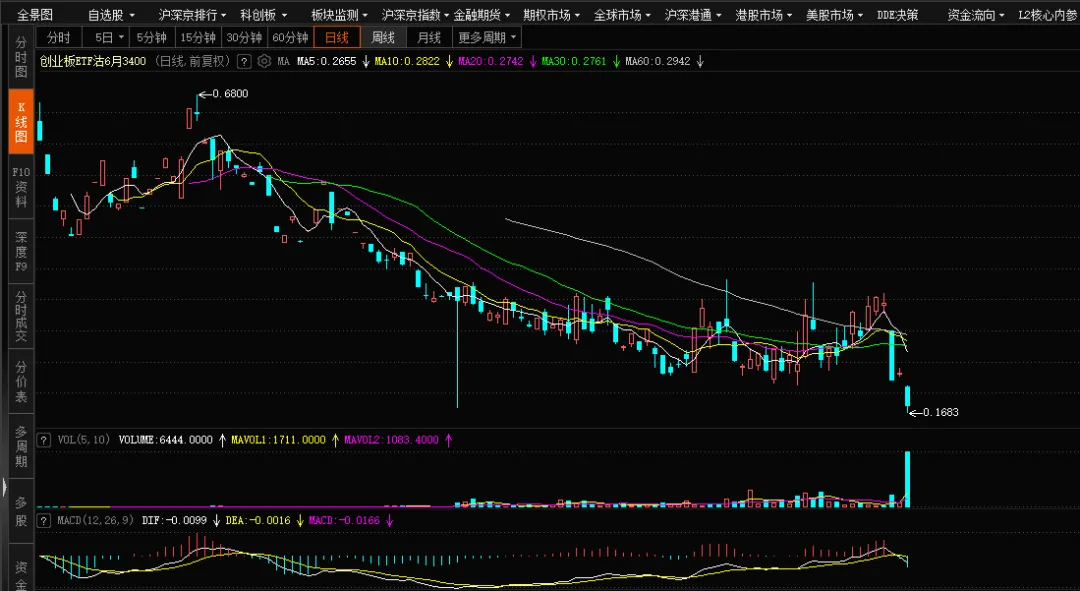Expand the 板块监测 menu
The width and height of the screenshot is (1080, 591).
pos(339,14)
